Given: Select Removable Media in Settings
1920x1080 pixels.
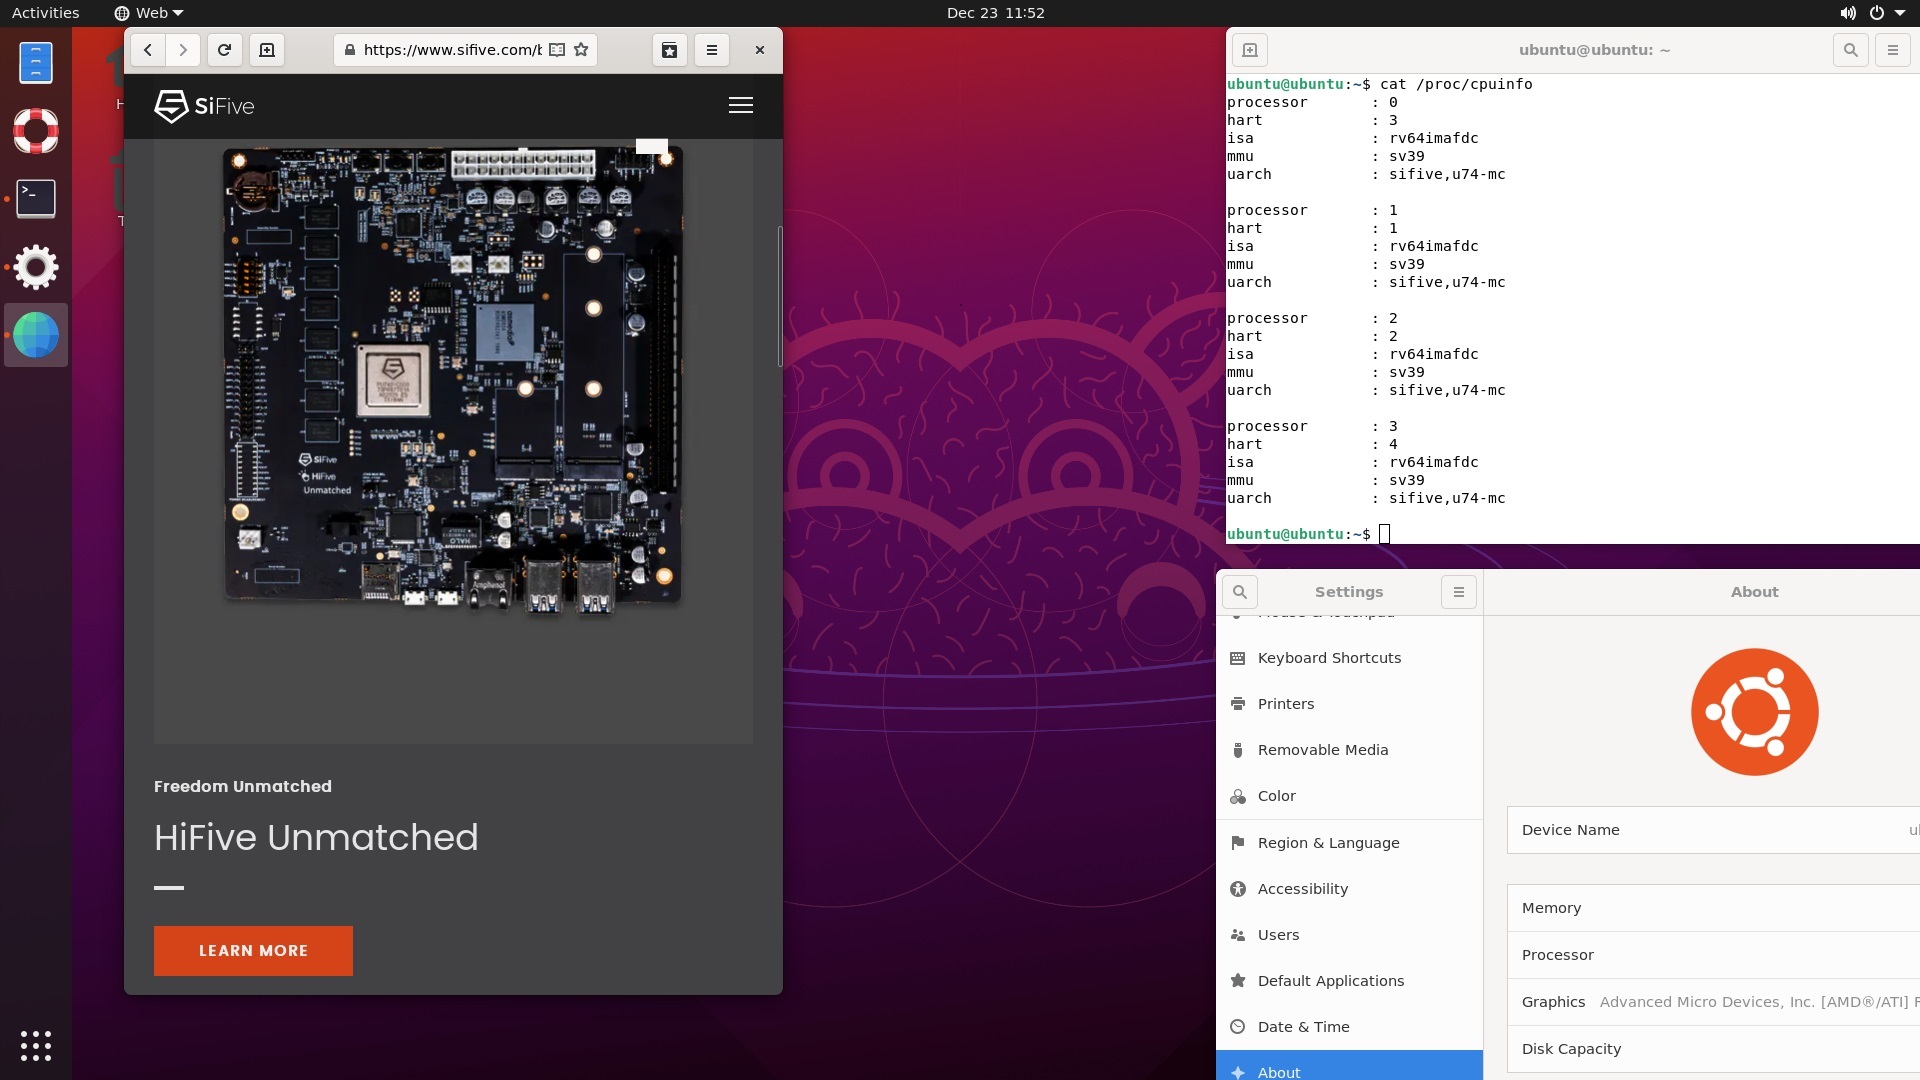Looking at the screenshot, I should click(1349, 750).
